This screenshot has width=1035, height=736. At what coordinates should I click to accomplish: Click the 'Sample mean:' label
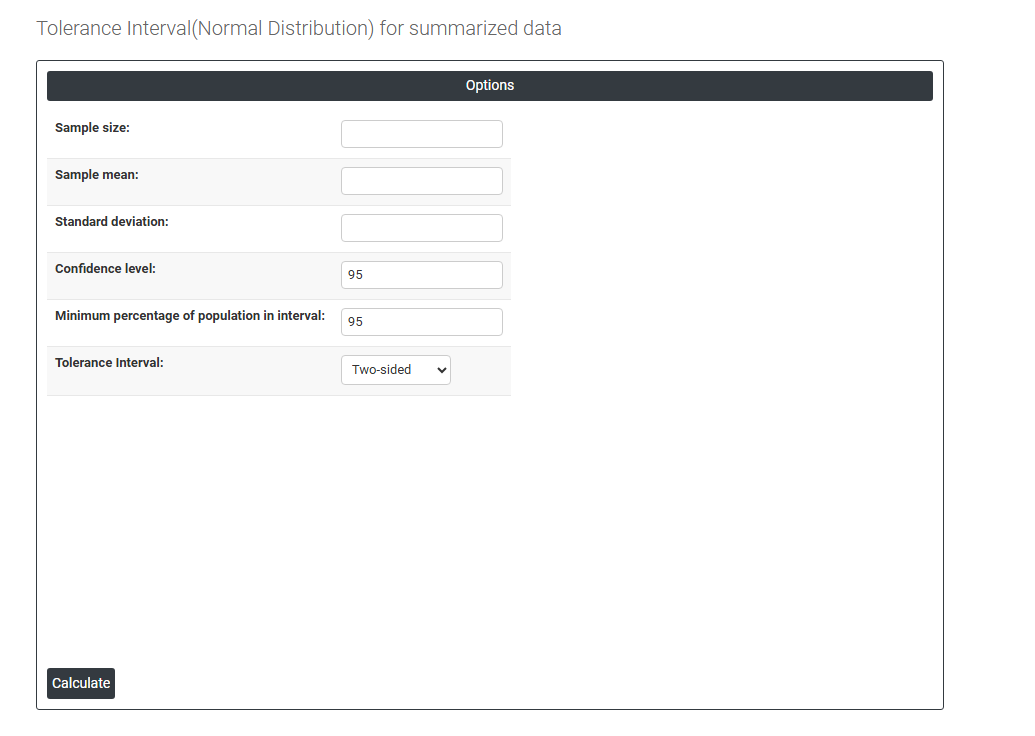pyautogui.click(x=96, y=175)
